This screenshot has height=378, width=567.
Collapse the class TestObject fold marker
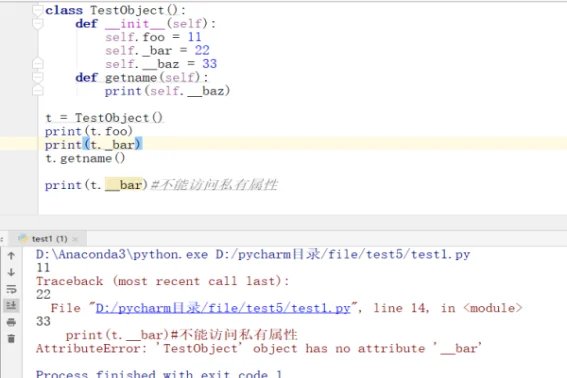pos(38,10)
